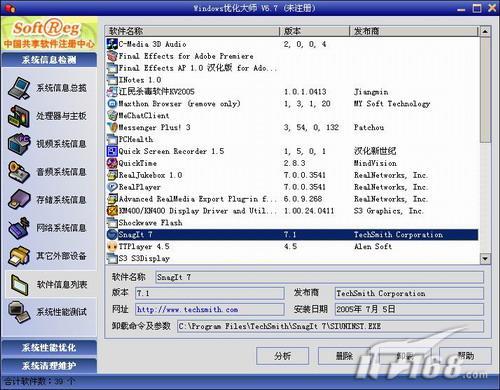This screenshot has height=390, width=500.
Task: Click version 3, 54, 0, 132
Action: pos(311,127)
